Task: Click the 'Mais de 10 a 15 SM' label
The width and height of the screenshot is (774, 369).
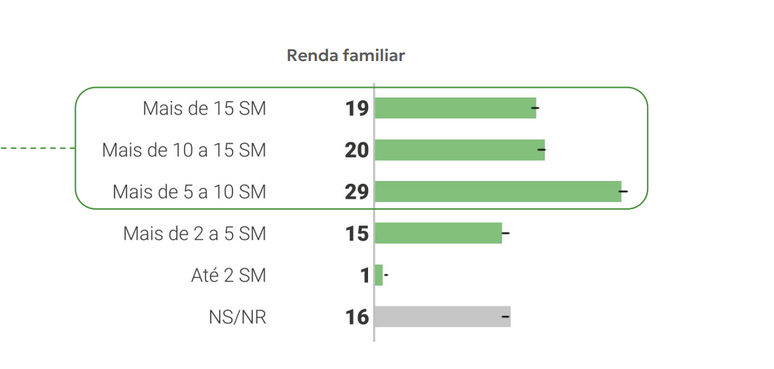Action: (184, 150)
